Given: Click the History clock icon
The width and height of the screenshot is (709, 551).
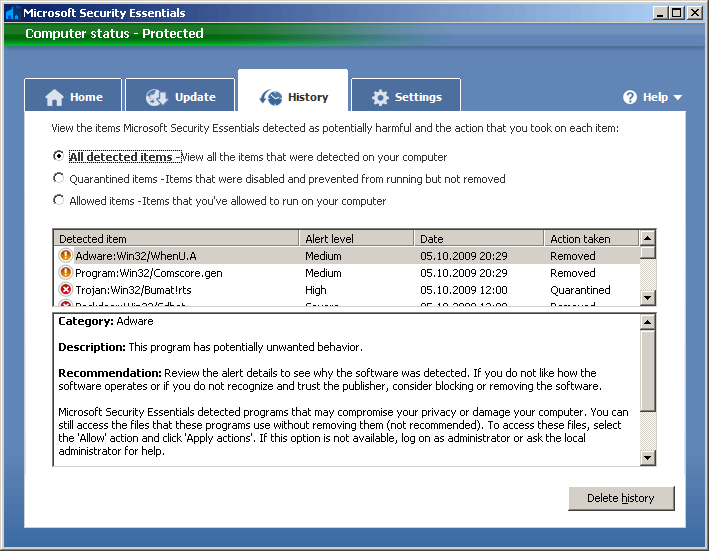Looking at the screenshot, I should tap(270, 97).
